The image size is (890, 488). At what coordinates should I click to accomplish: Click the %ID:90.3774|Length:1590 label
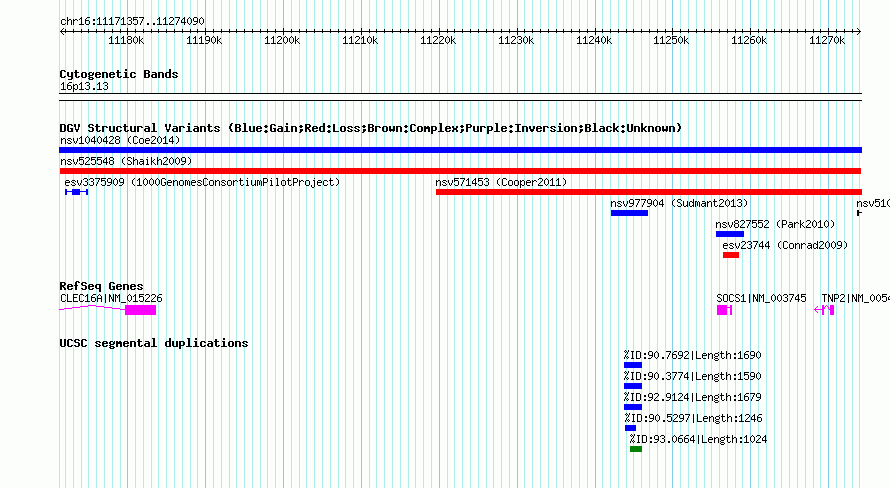[692, 376]
